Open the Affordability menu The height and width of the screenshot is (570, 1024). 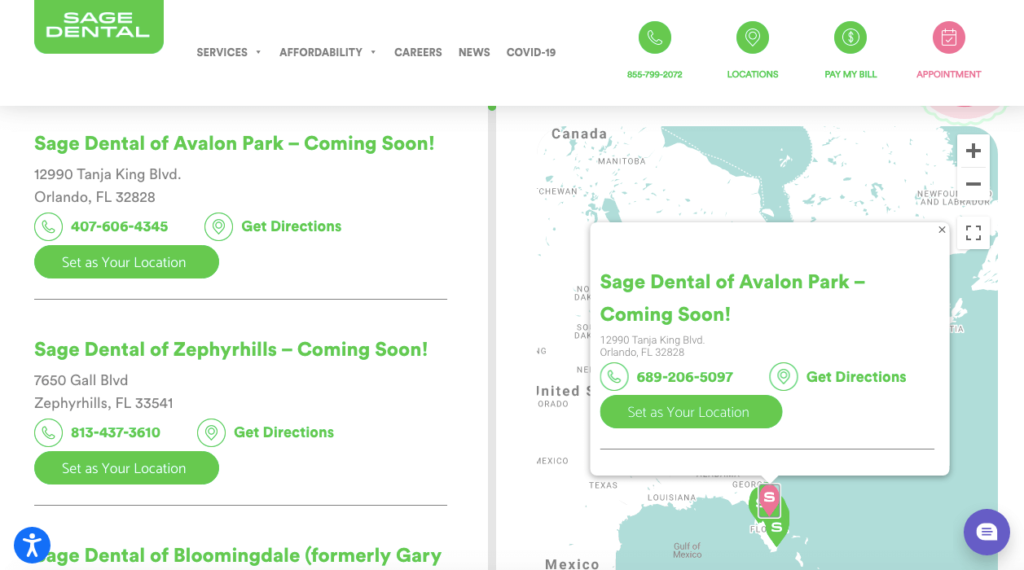pos(321,52)
